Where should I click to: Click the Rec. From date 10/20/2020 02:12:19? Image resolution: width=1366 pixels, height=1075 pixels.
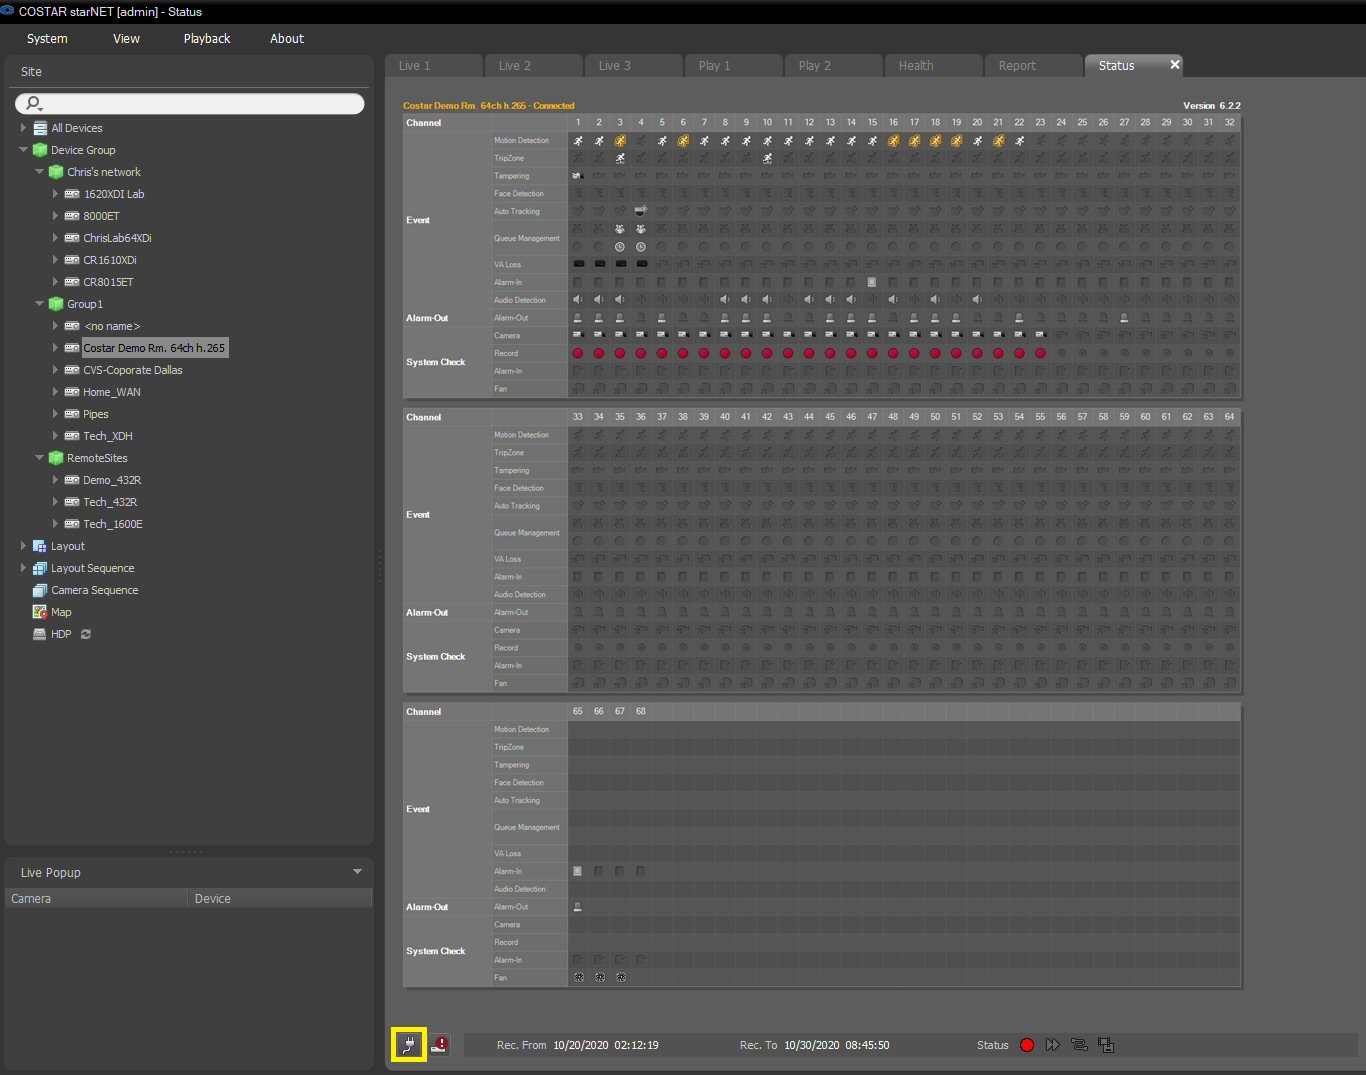pos(606,1045)
